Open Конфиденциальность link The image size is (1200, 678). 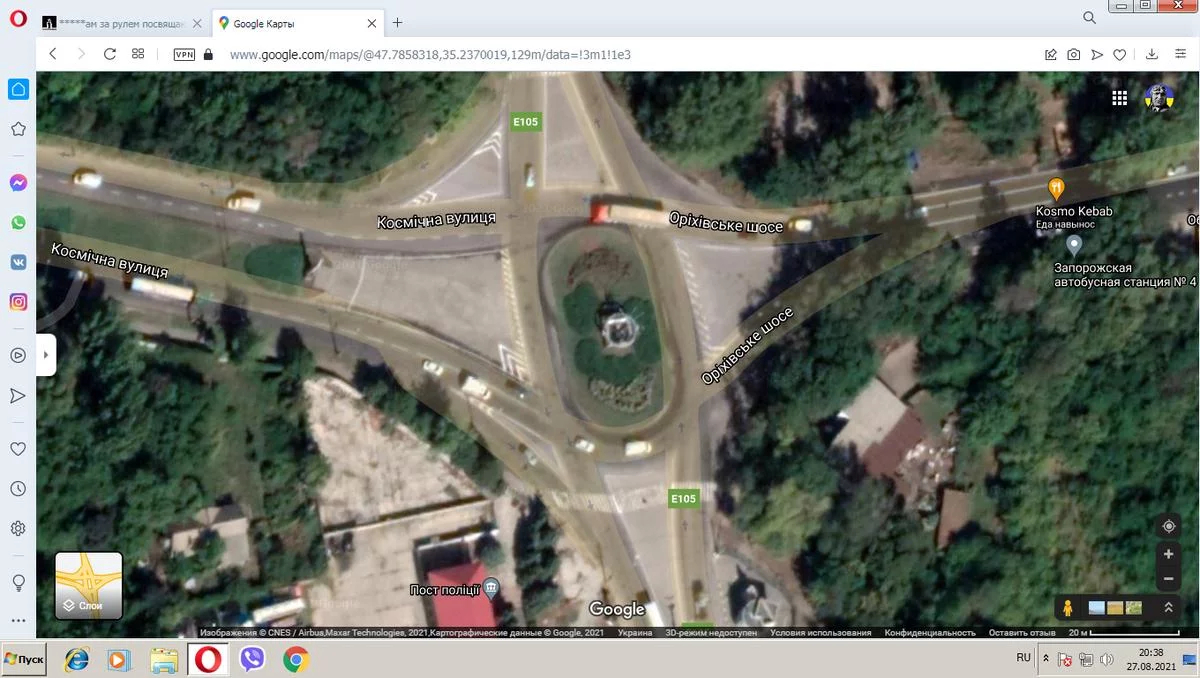click(x=930, y=632)
